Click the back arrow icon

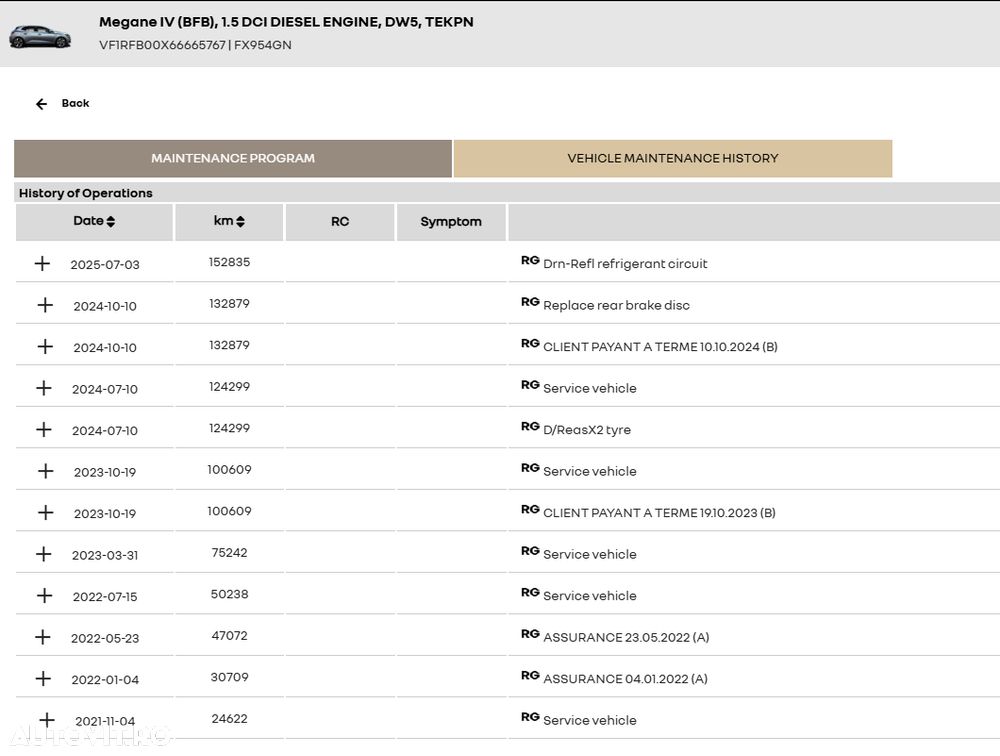tap(41, 104)
